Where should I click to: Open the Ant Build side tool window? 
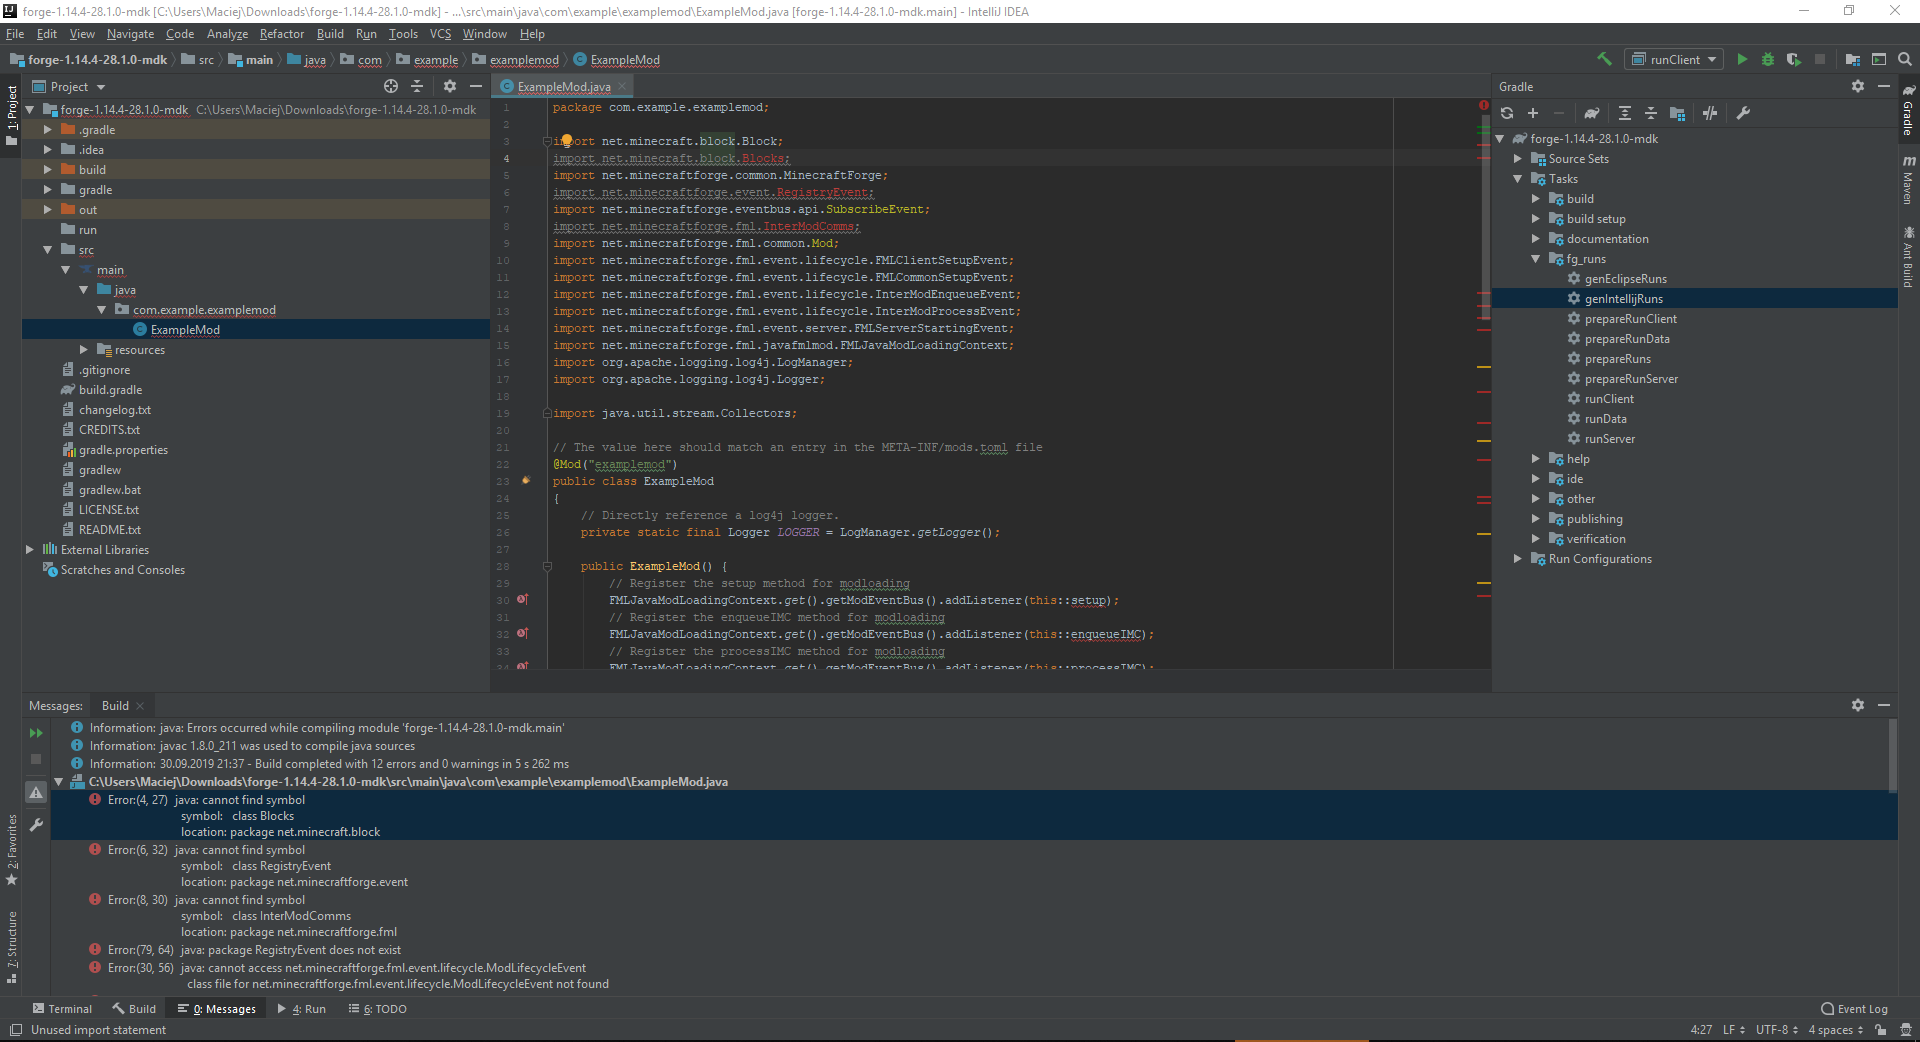pos(1909,256)
